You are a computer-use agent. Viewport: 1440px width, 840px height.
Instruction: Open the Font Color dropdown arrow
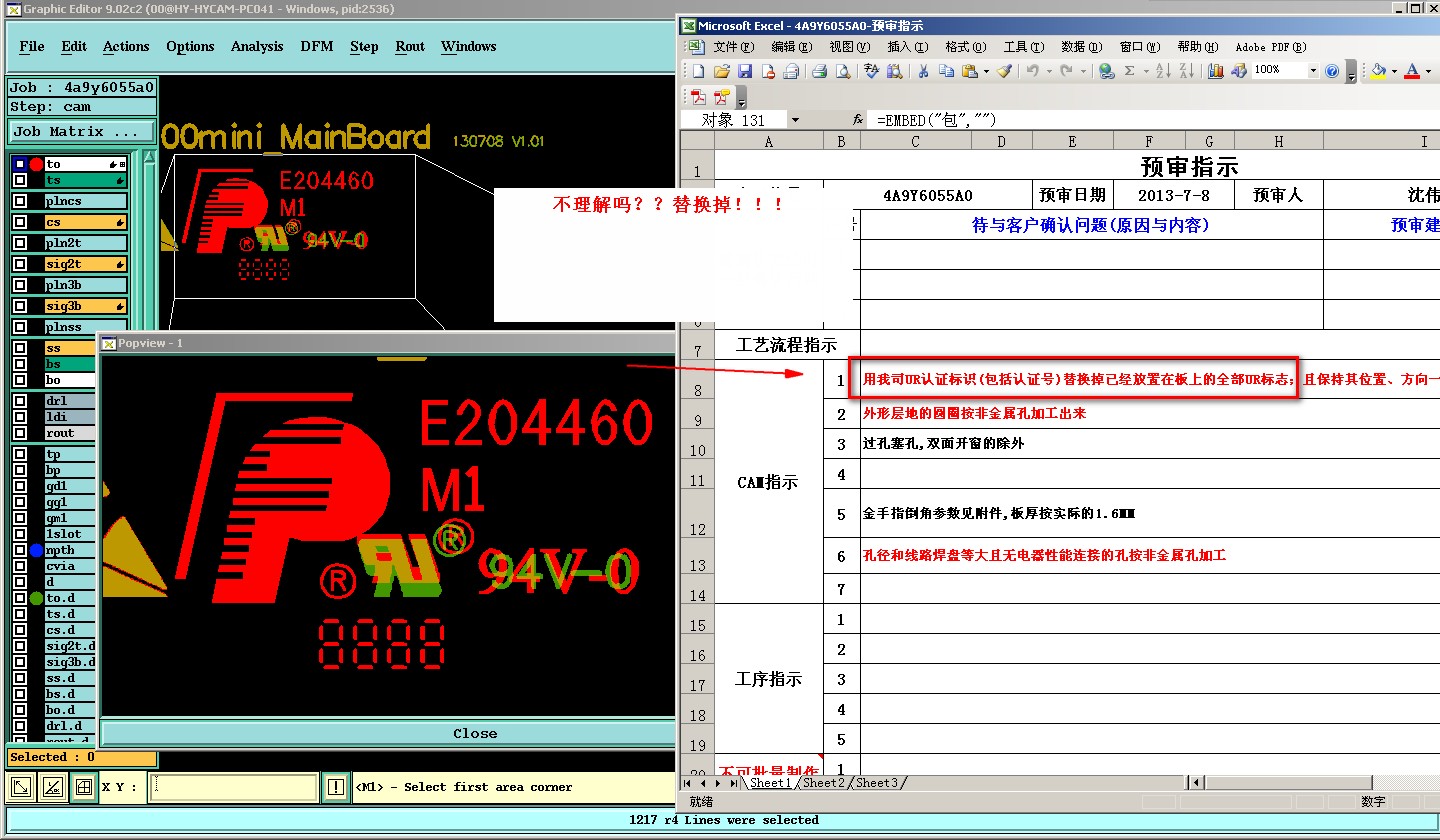(1428, 71)
